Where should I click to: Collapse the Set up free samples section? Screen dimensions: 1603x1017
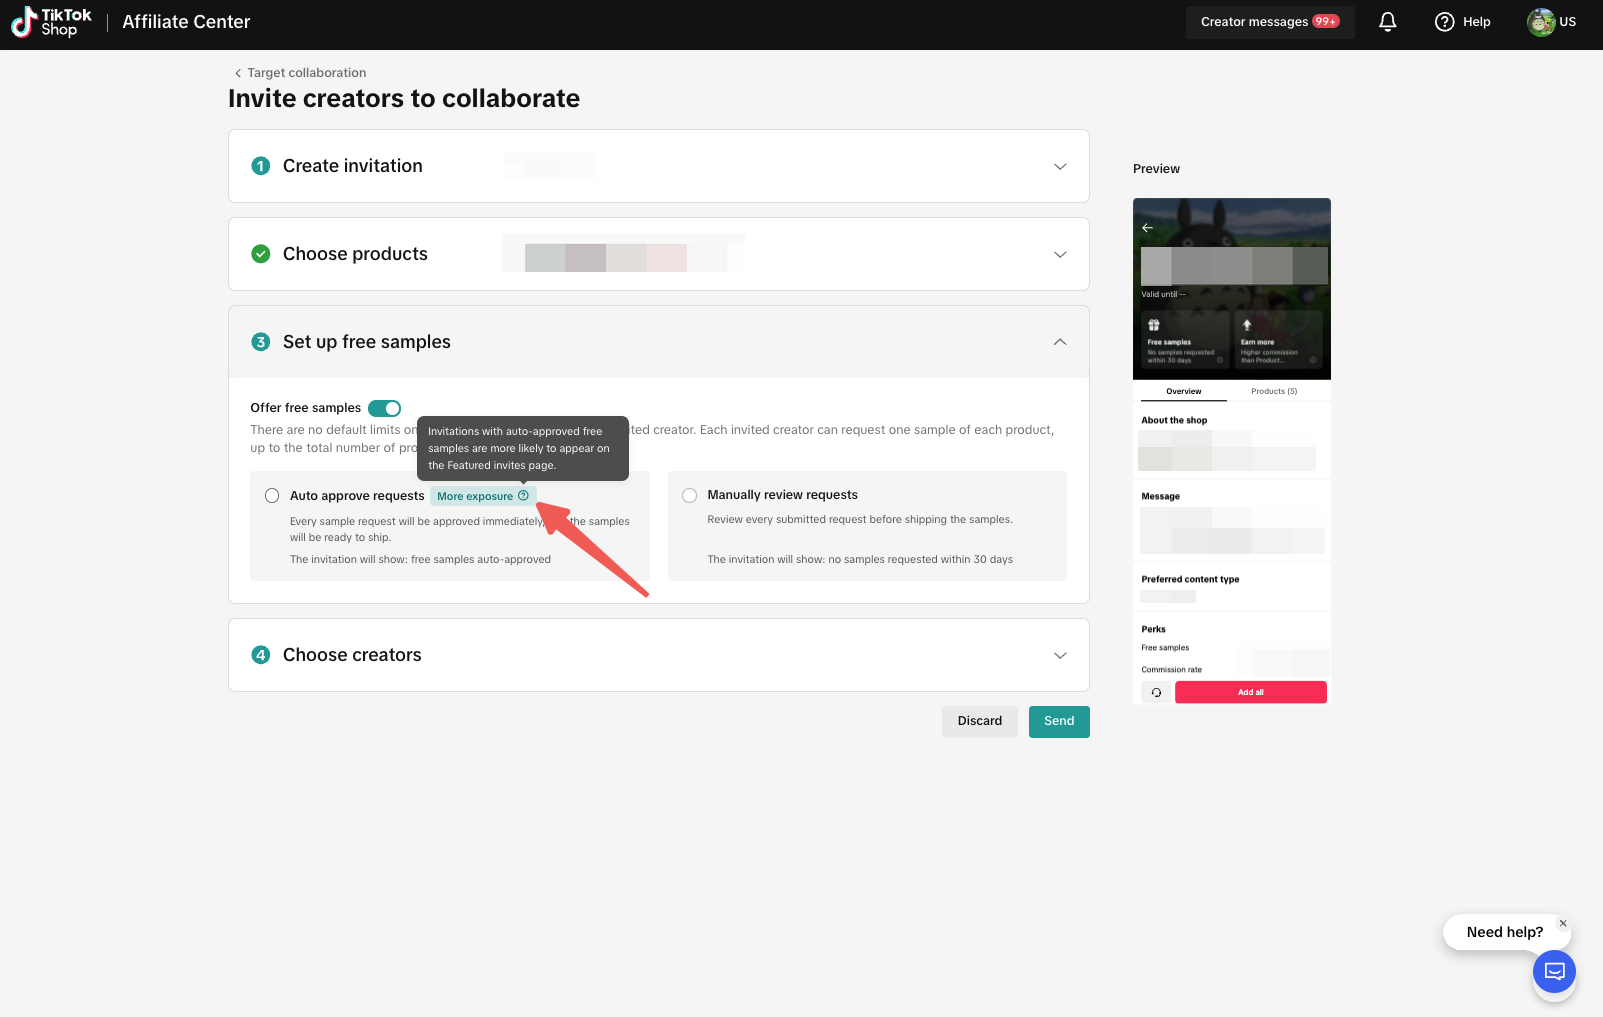[1060, 342]
